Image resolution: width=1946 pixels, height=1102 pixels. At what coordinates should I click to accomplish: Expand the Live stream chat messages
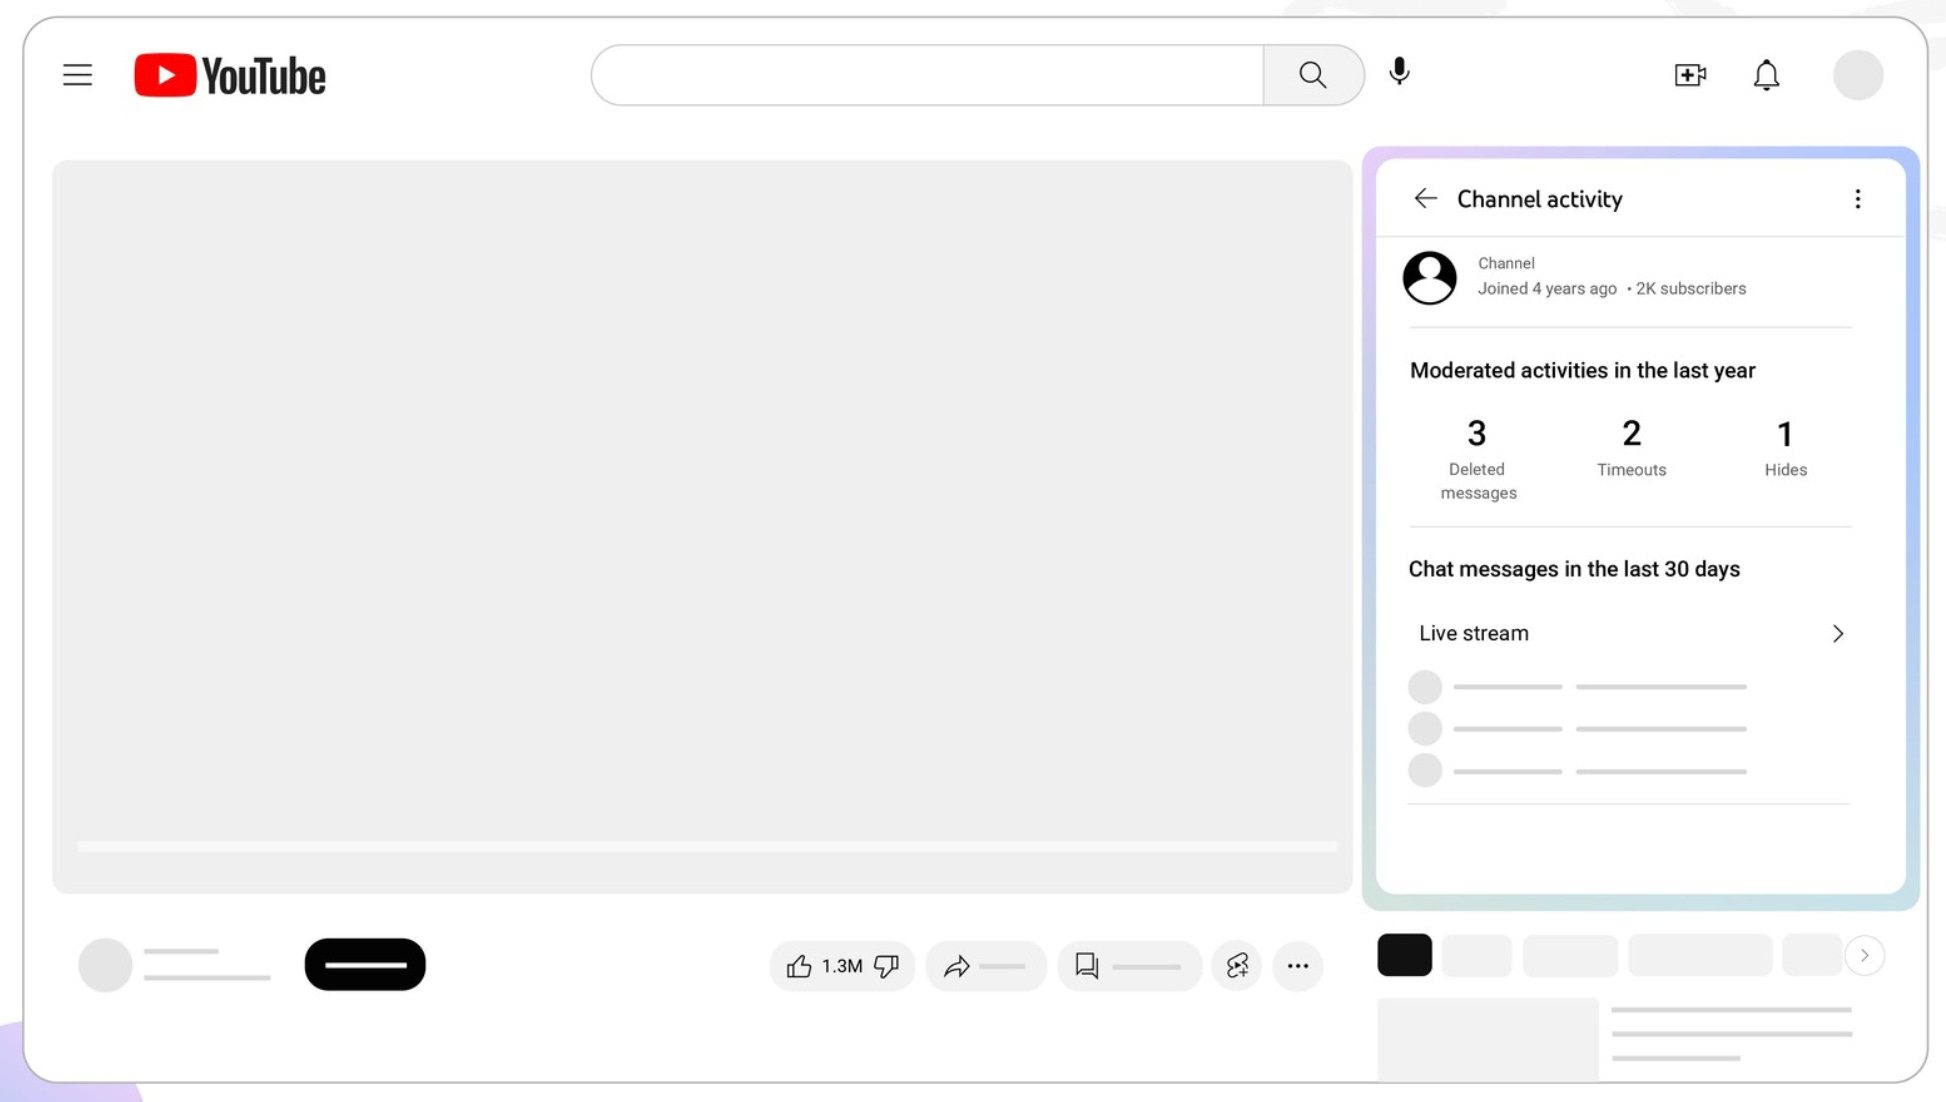(x=1836, y=634)
